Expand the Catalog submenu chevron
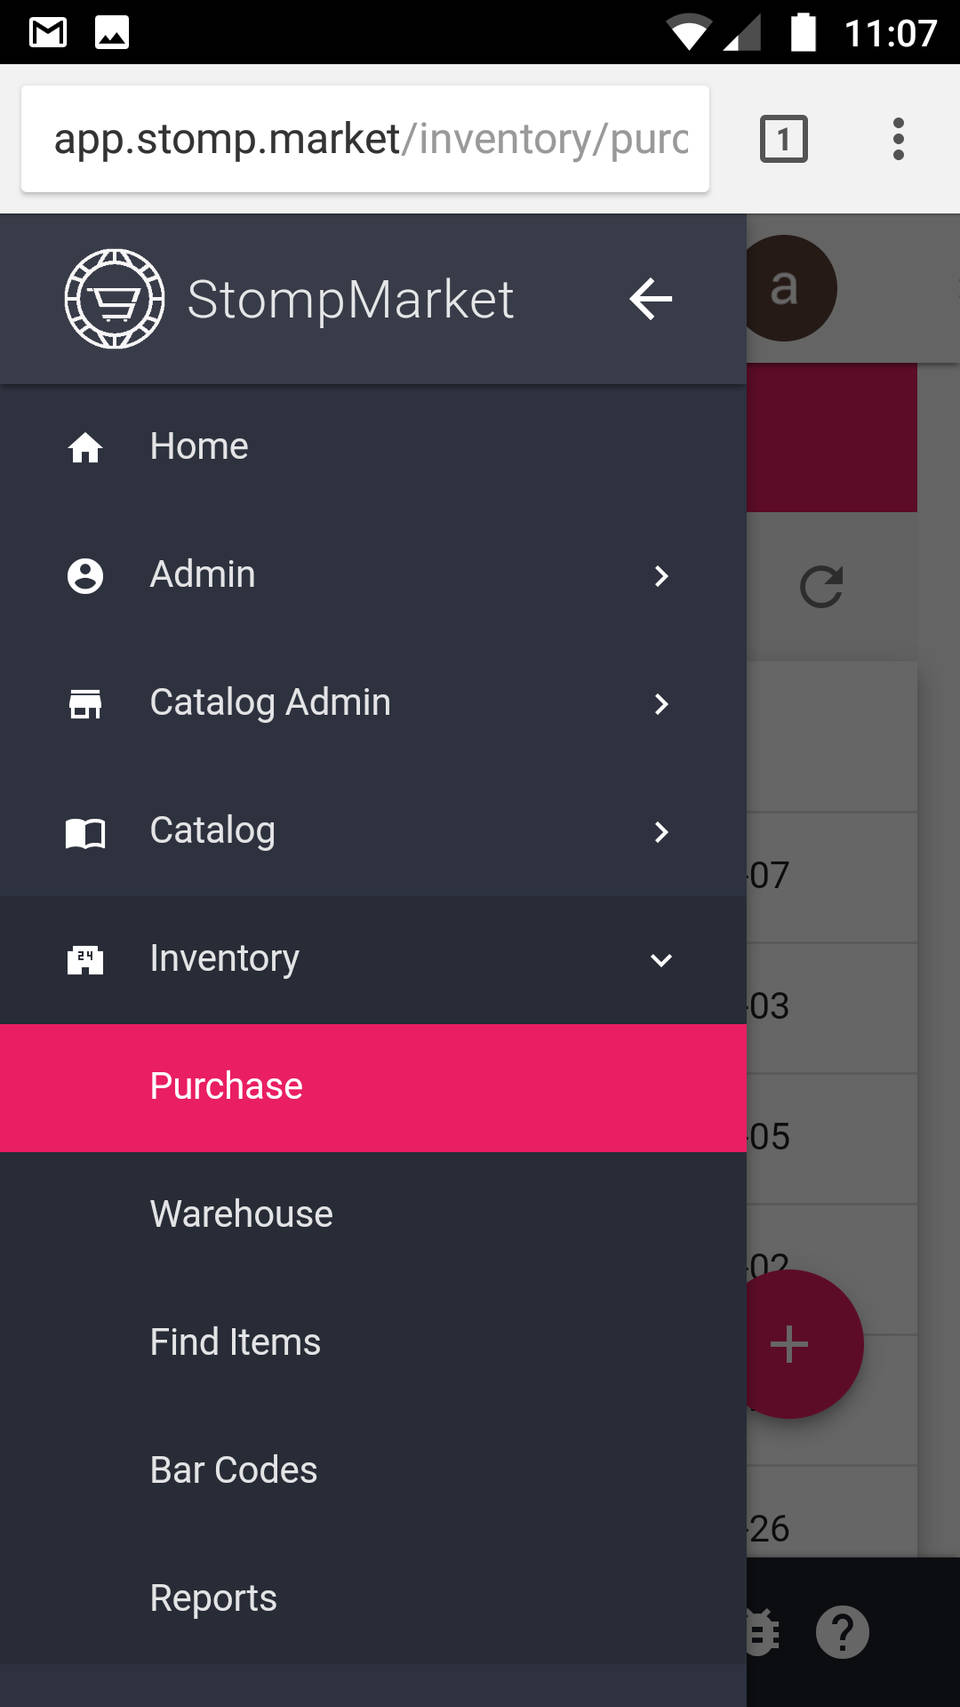The image size is (960, 1707). [661, 832]
